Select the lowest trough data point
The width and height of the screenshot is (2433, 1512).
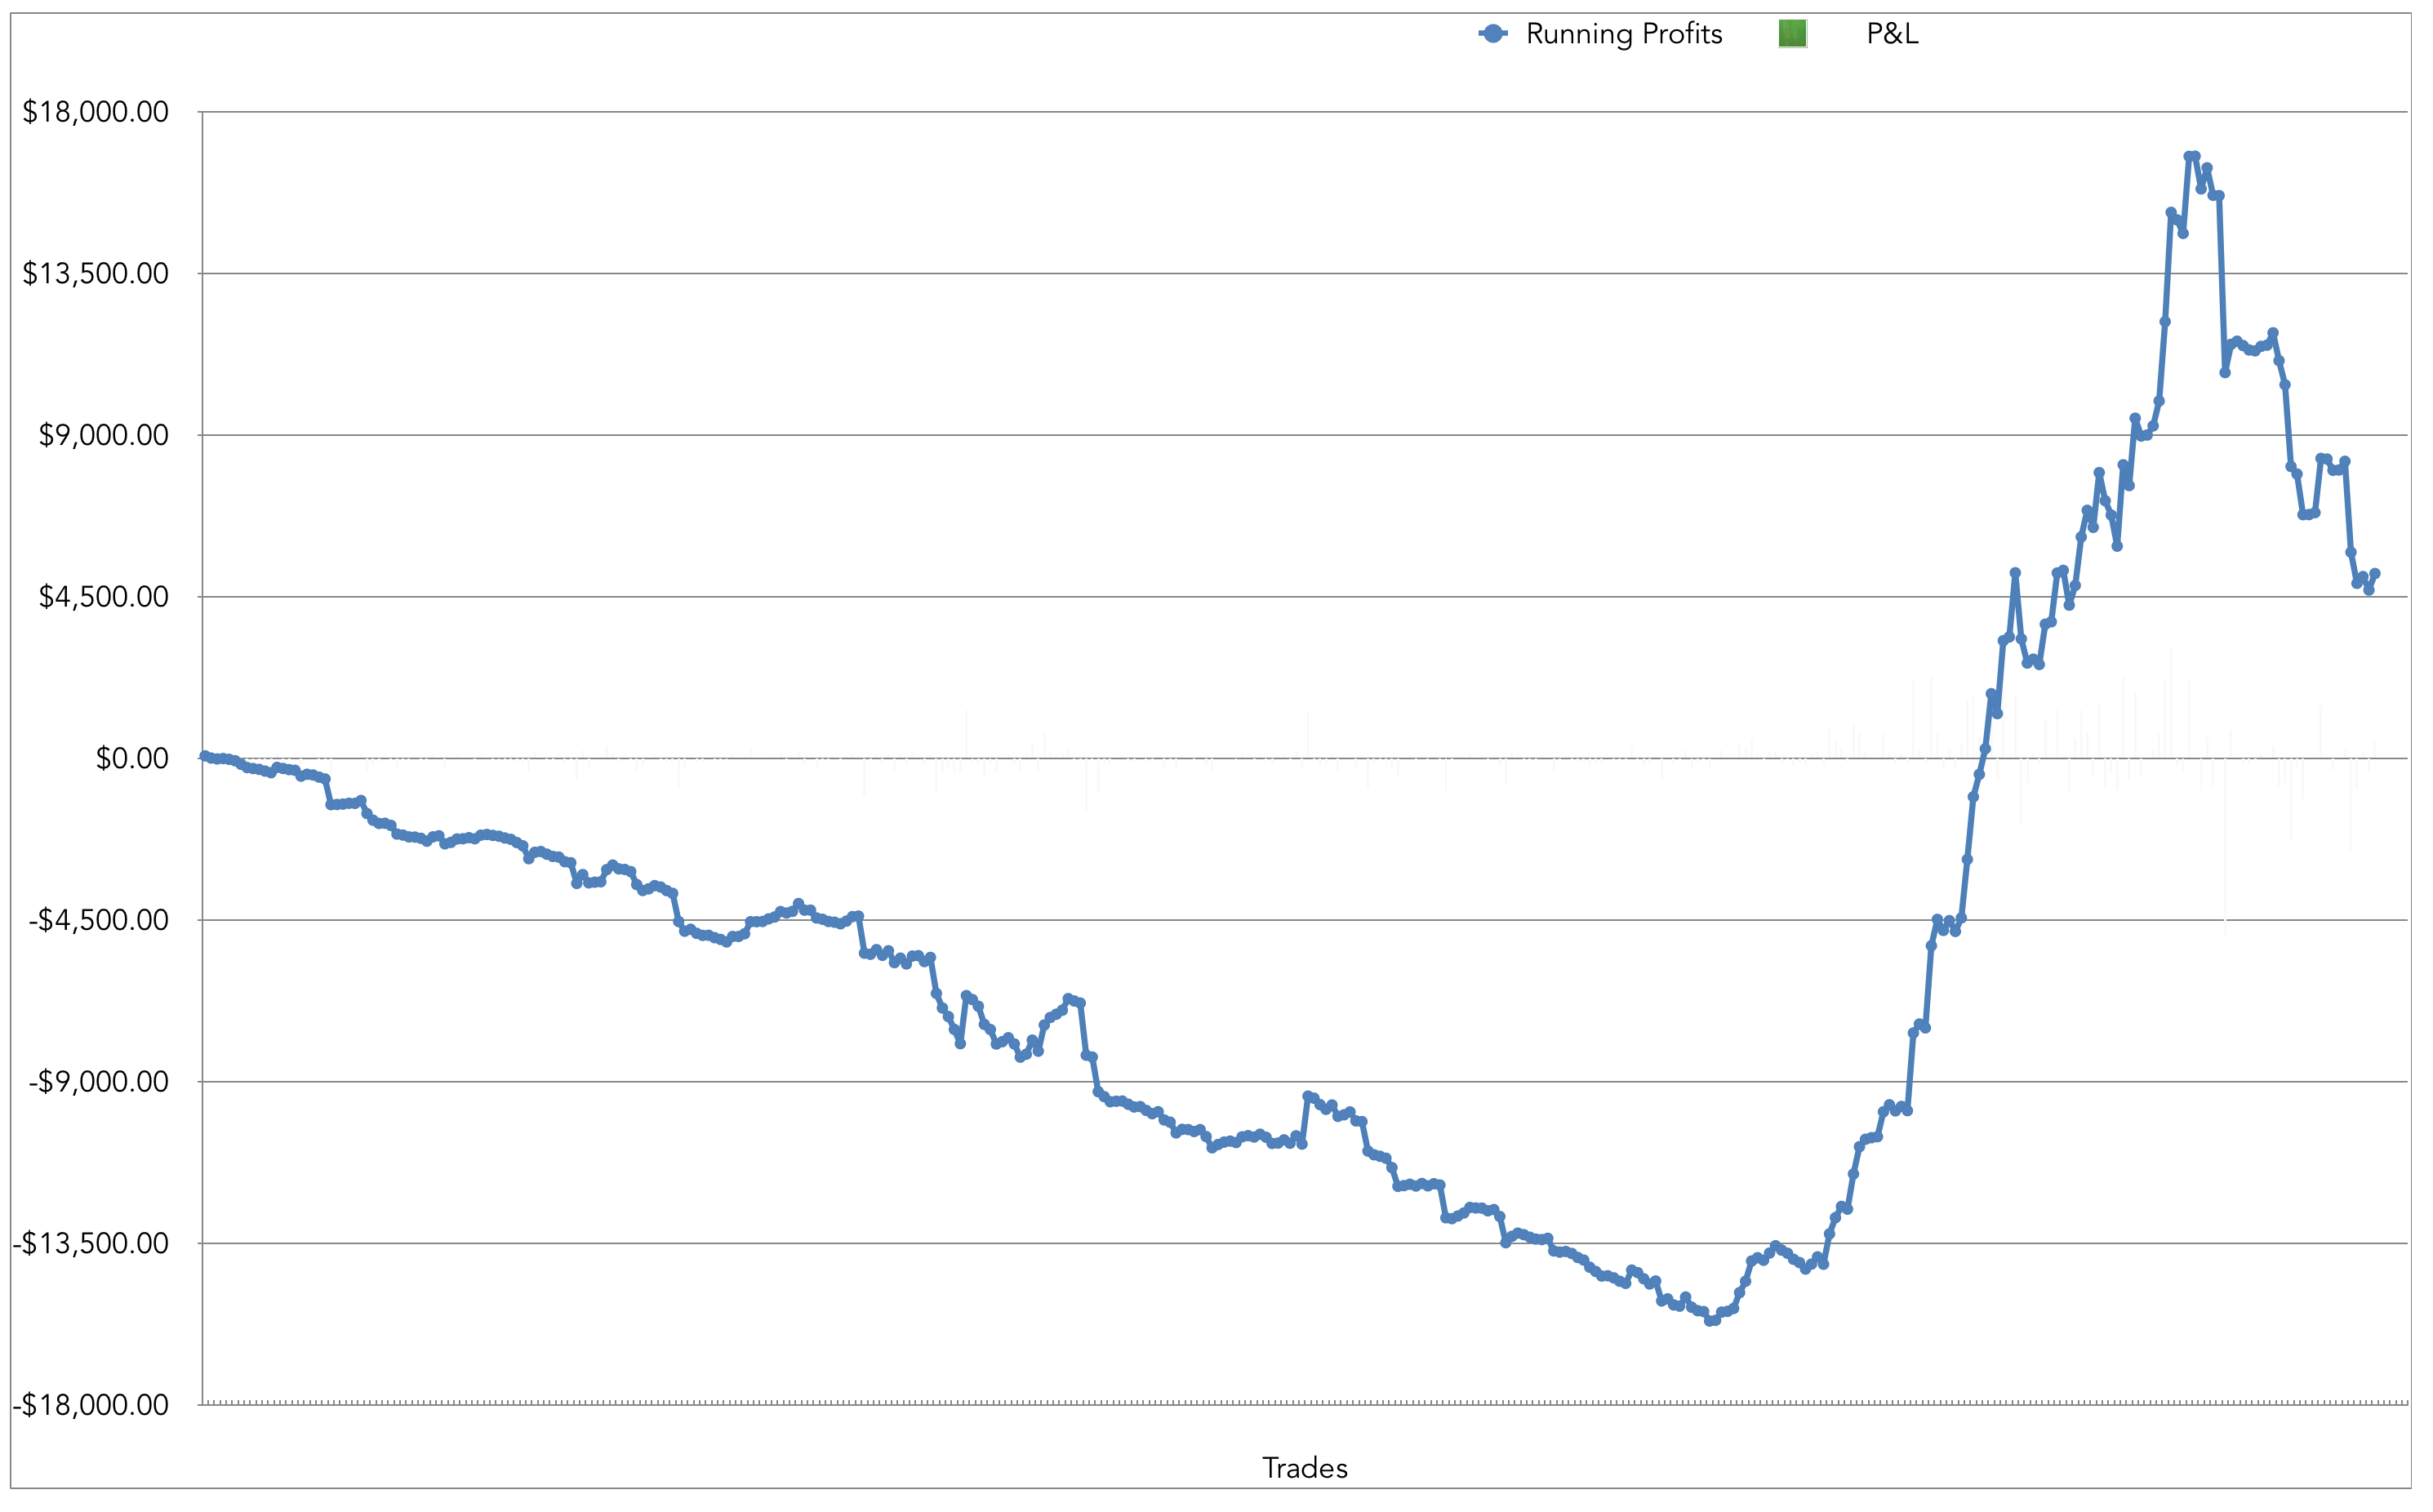(1710, 1321)
